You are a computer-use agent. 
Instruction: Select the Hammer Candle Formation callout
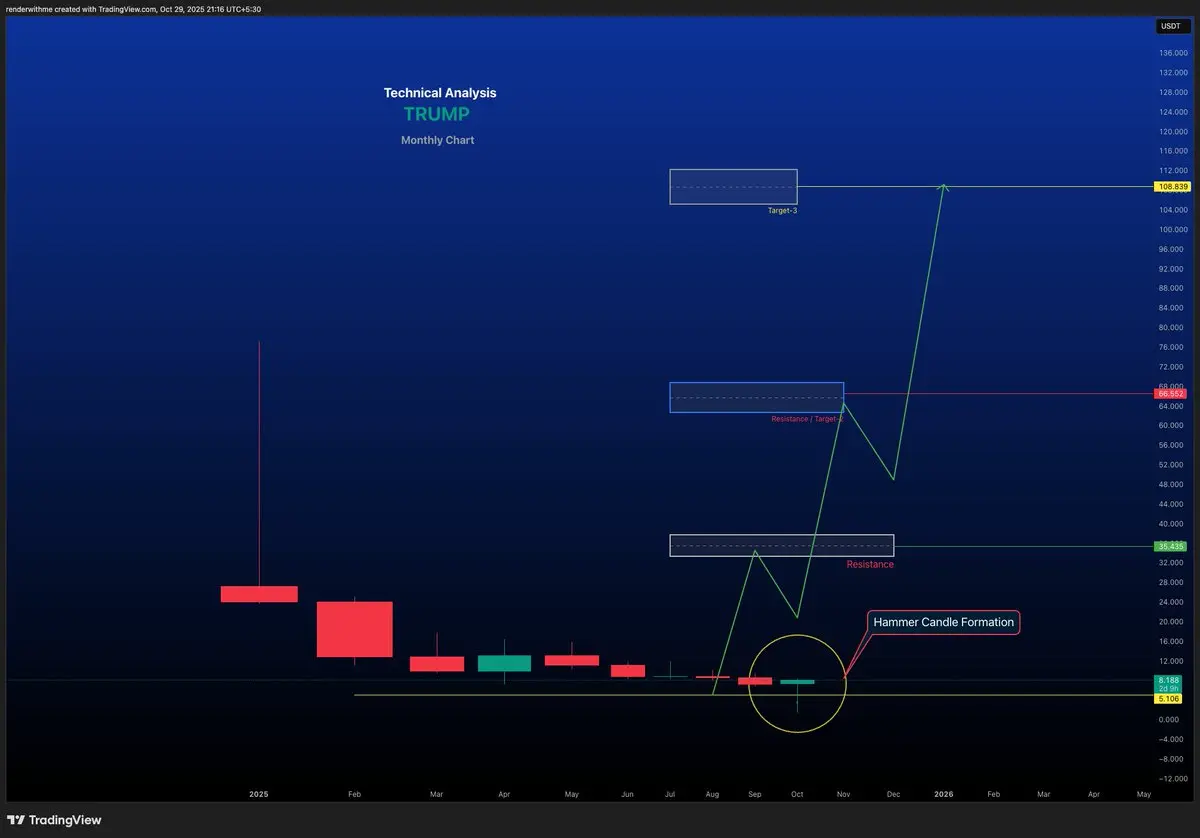(943, 622)
